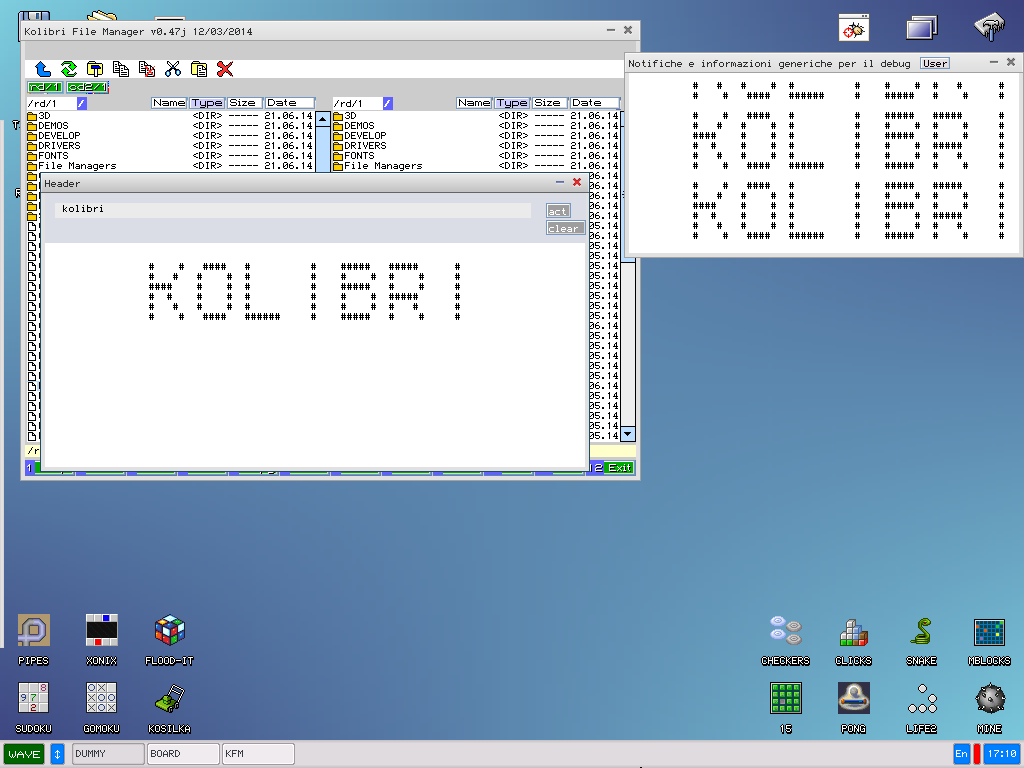This screenshot has width=1024, height=768.
Task: Sort left panel by Size column
Action: click(x=242, y=103)
